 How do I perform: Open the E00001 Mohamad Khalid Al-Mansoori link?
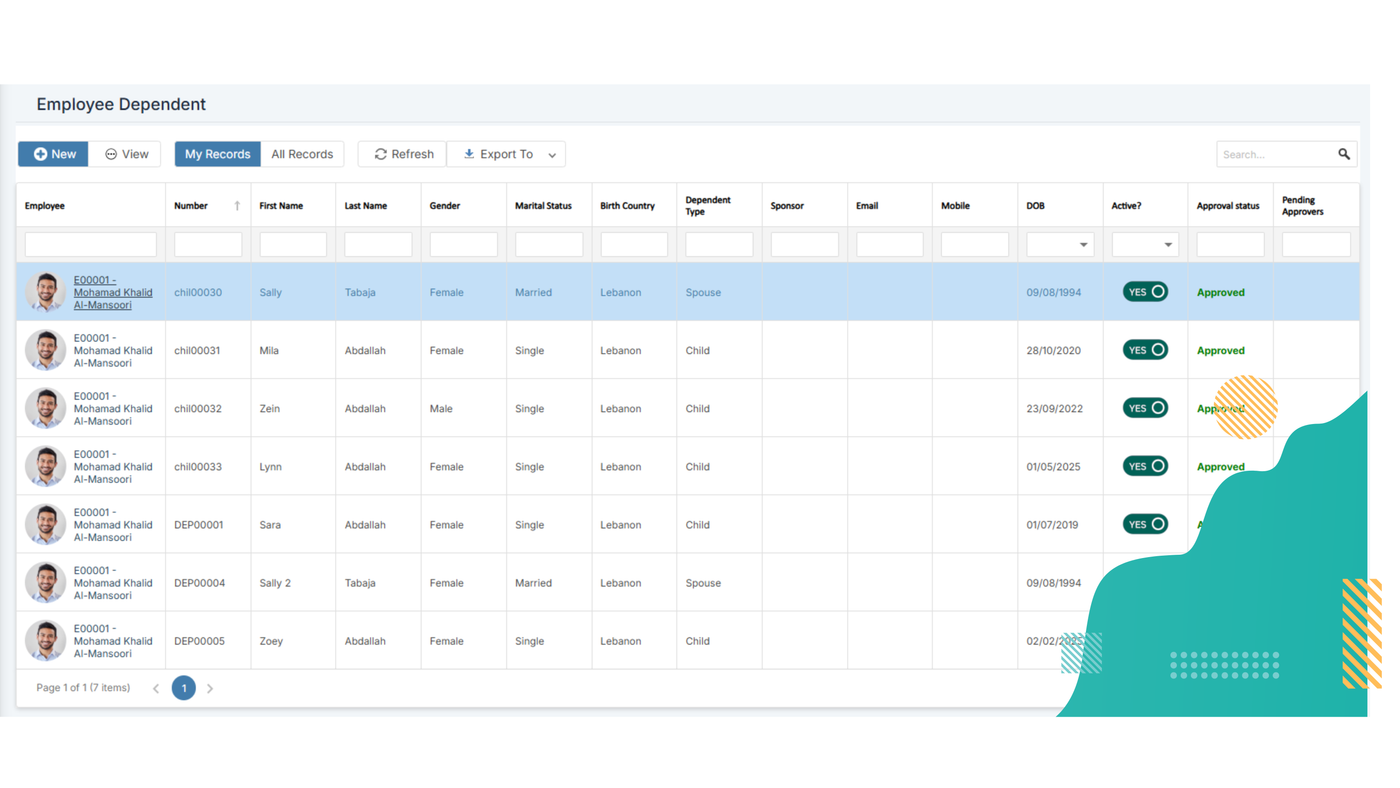pos(112,292)
